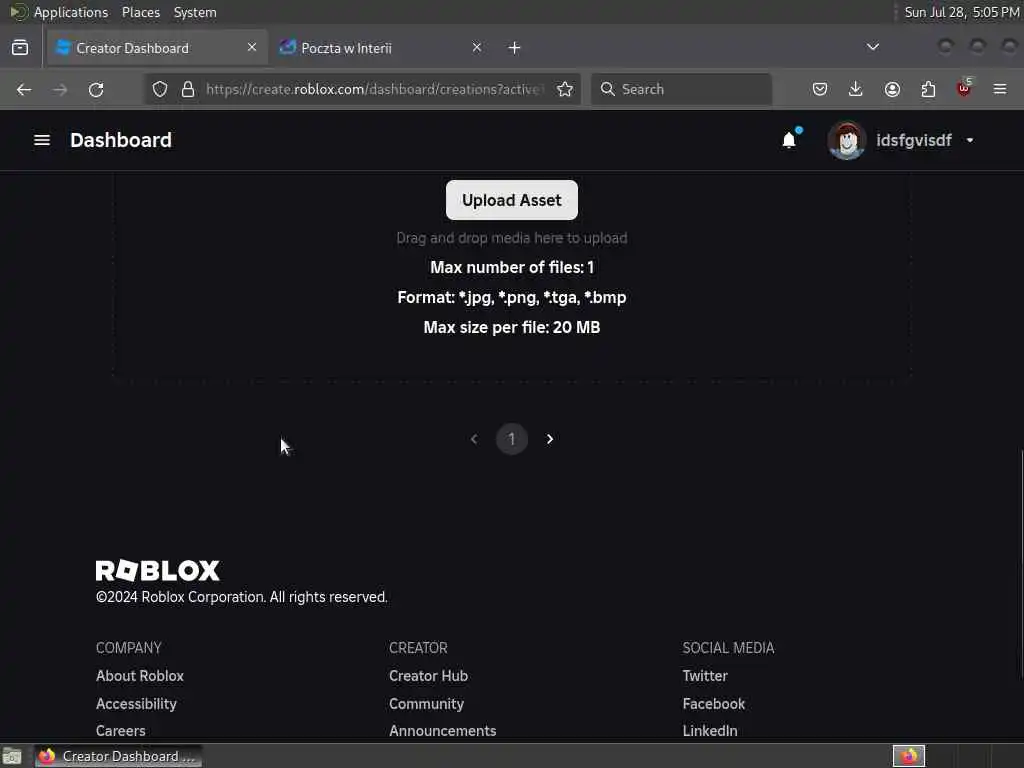
Task: Open the Community link
Action: 426,703
